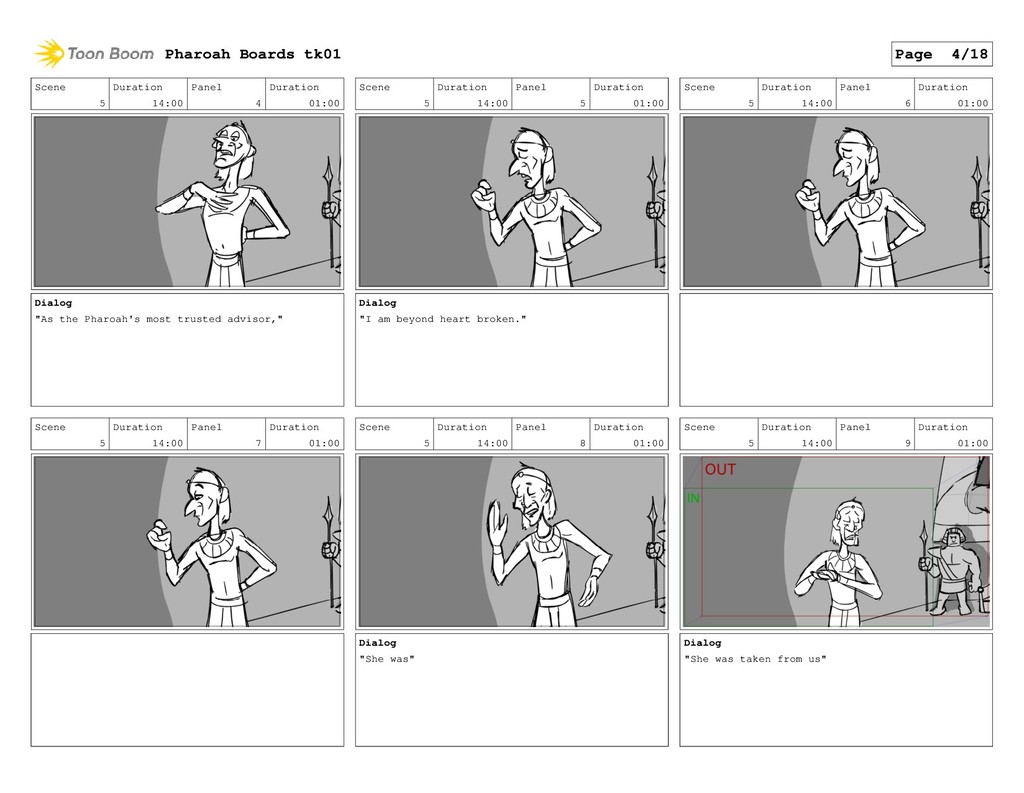This screenshot has width=1024, height=793.
Task: Select the Panel 5 clenched fist thumbnail
Action: click(512, 202)
